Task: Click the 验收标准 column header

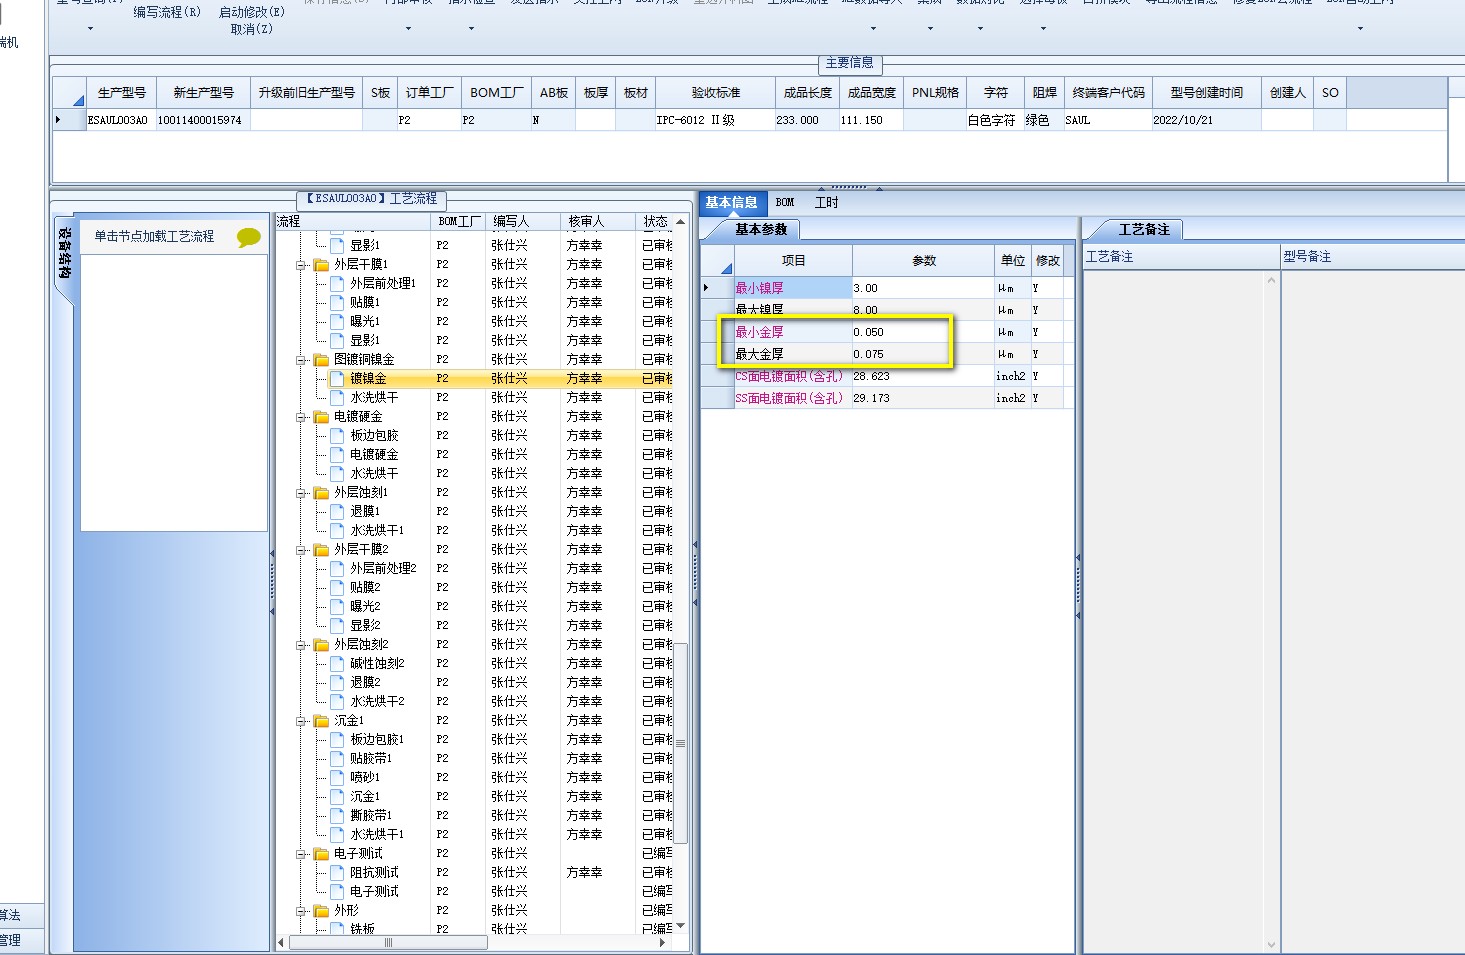Action: pyautogui.click(x=716, y=93)
